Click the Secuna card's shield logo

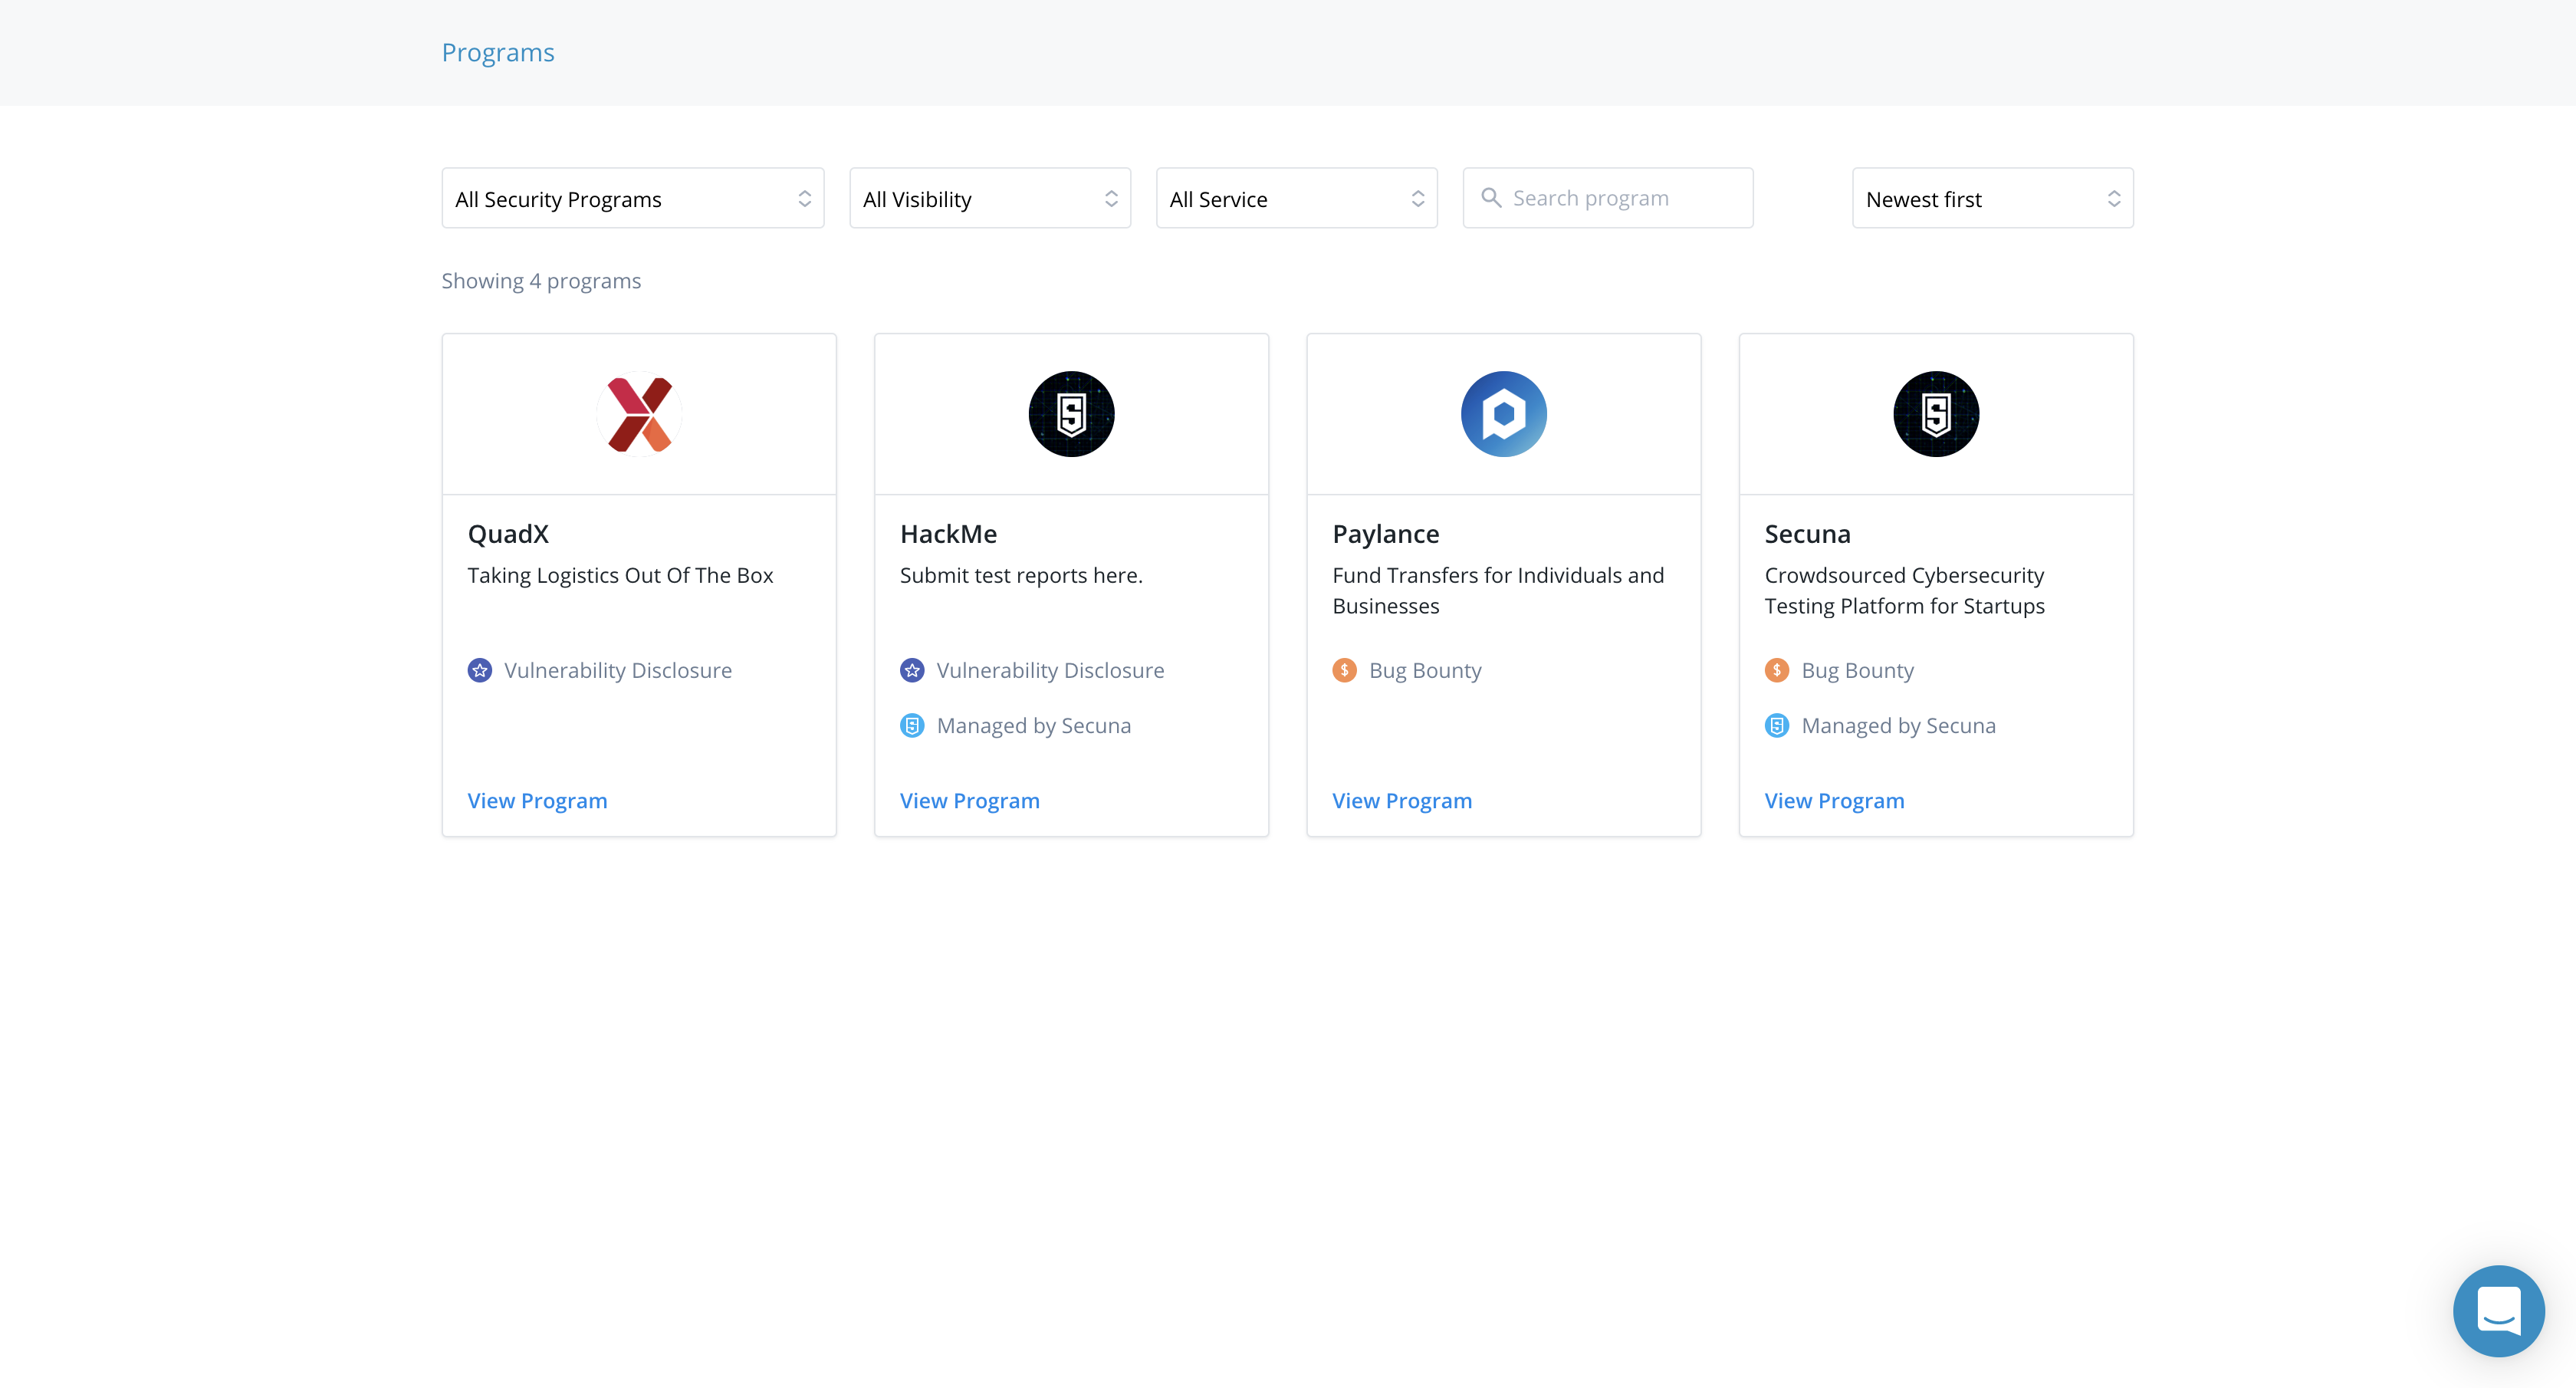(x=1935, y=414)
